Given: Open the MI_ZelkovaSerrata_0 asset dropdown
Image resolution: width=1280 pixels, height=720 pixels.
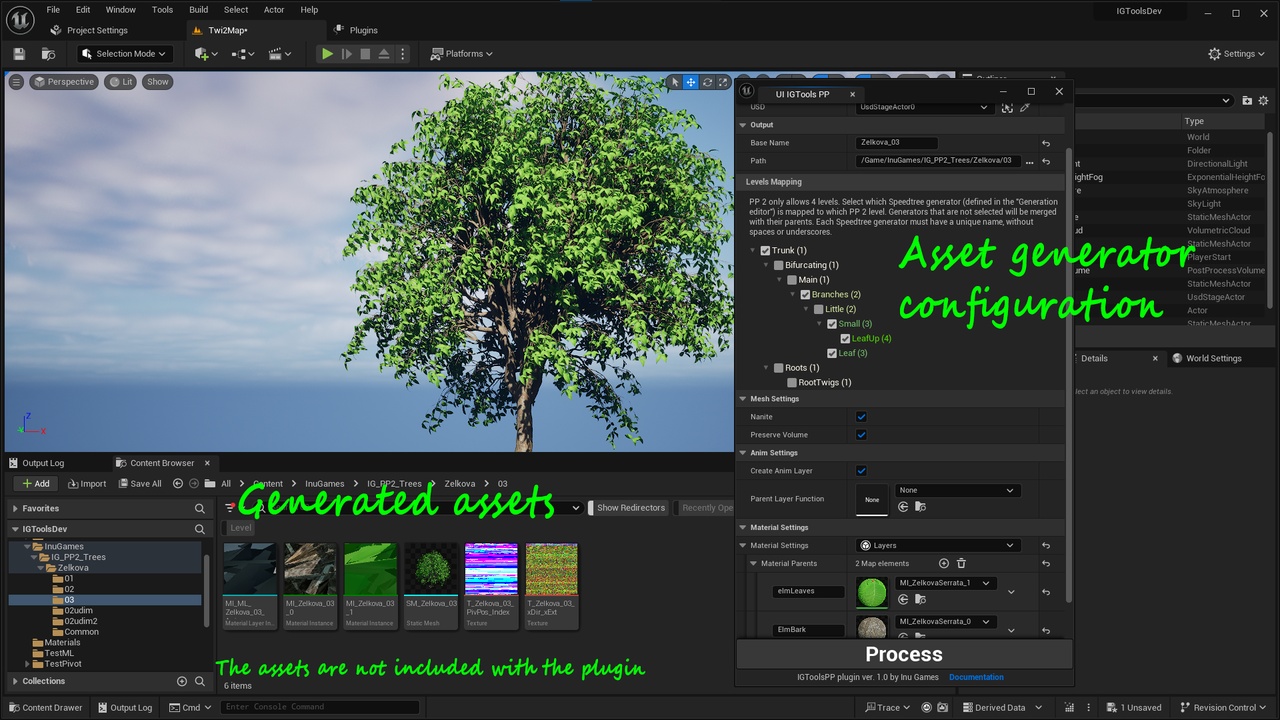Looking at the screenshot, I should pyautogui.click(x=946, y=622).
